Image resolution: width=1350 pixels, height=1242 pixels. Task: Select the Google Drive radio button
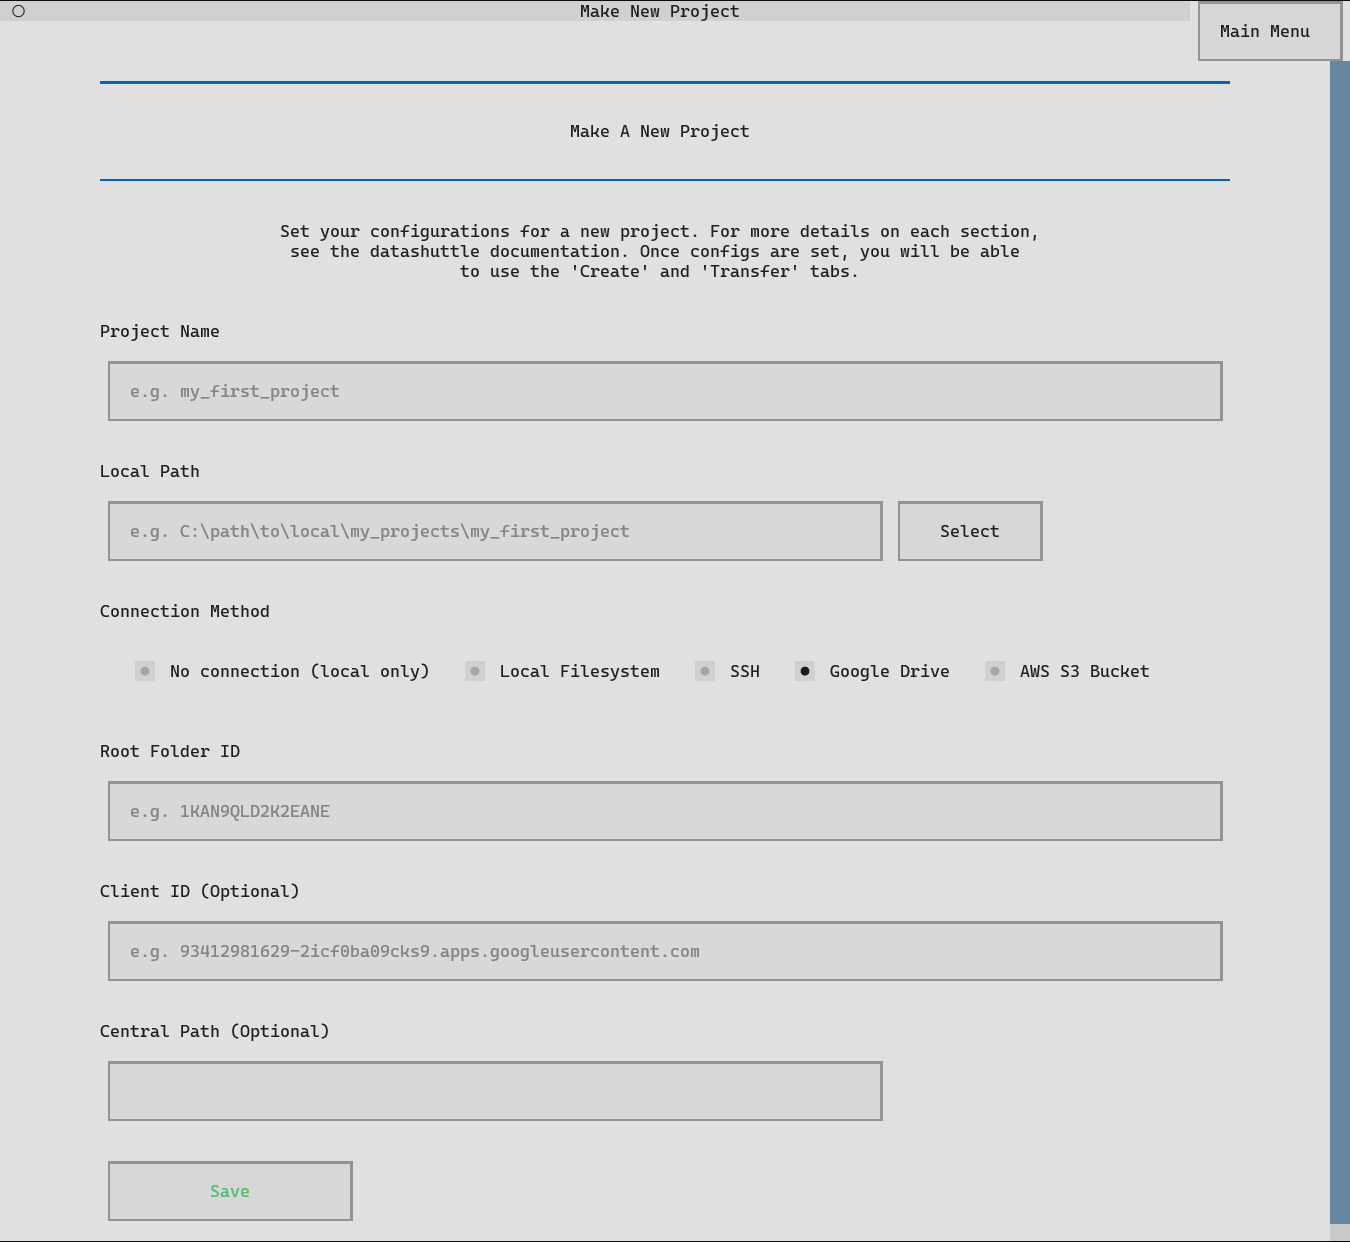point(805,671)
